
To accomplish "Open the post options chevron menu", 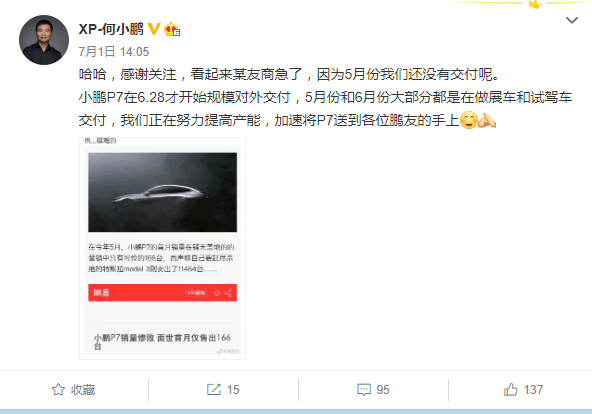I will pyautogui.click(x=572, y=20).
